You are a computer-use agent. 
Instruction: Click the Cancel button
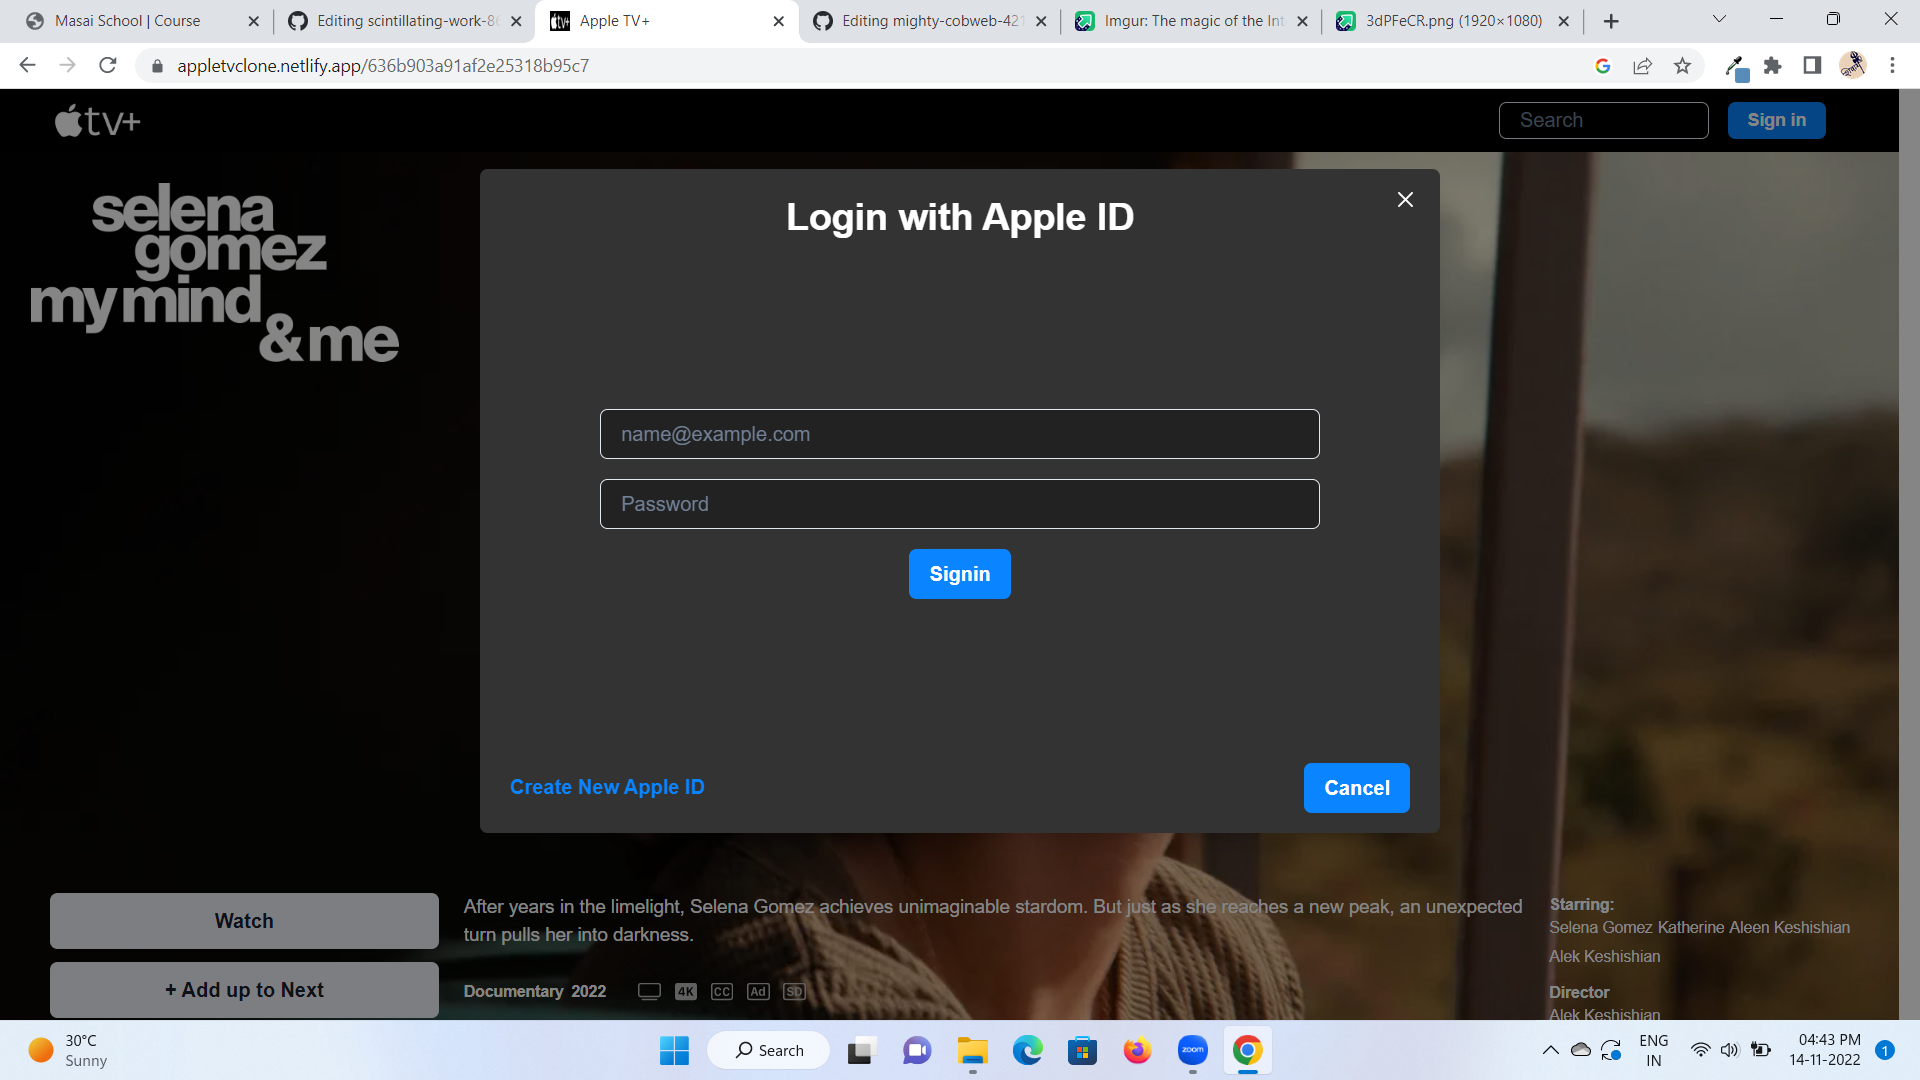(x=1357, y=787)
